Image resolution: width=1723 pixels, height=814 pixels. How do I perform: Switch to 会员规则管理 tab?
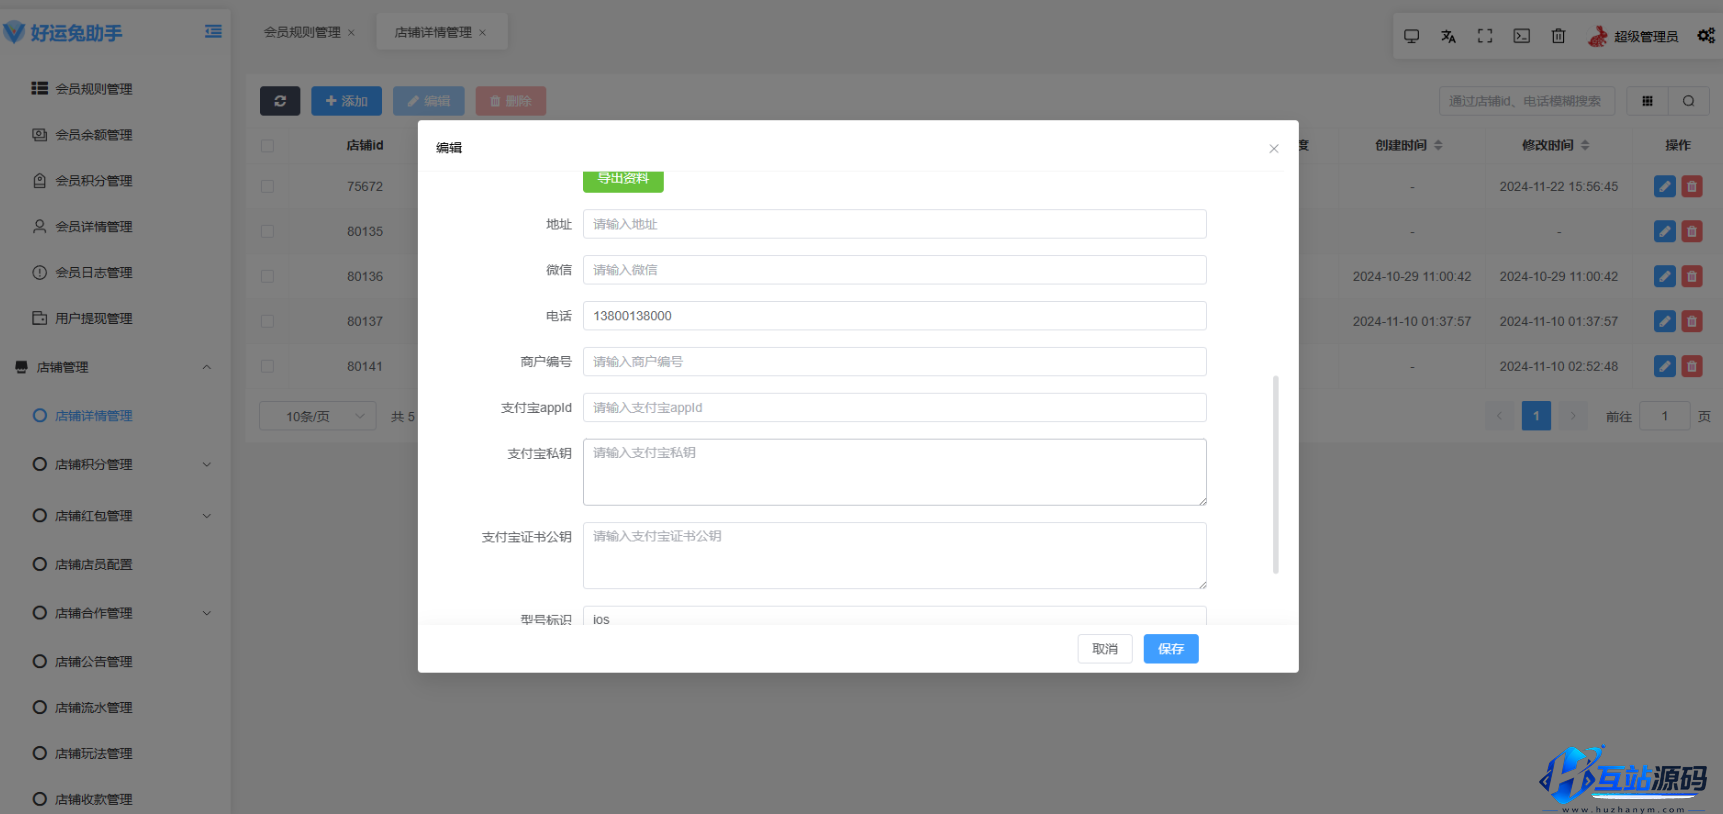[x=302, y=32]
